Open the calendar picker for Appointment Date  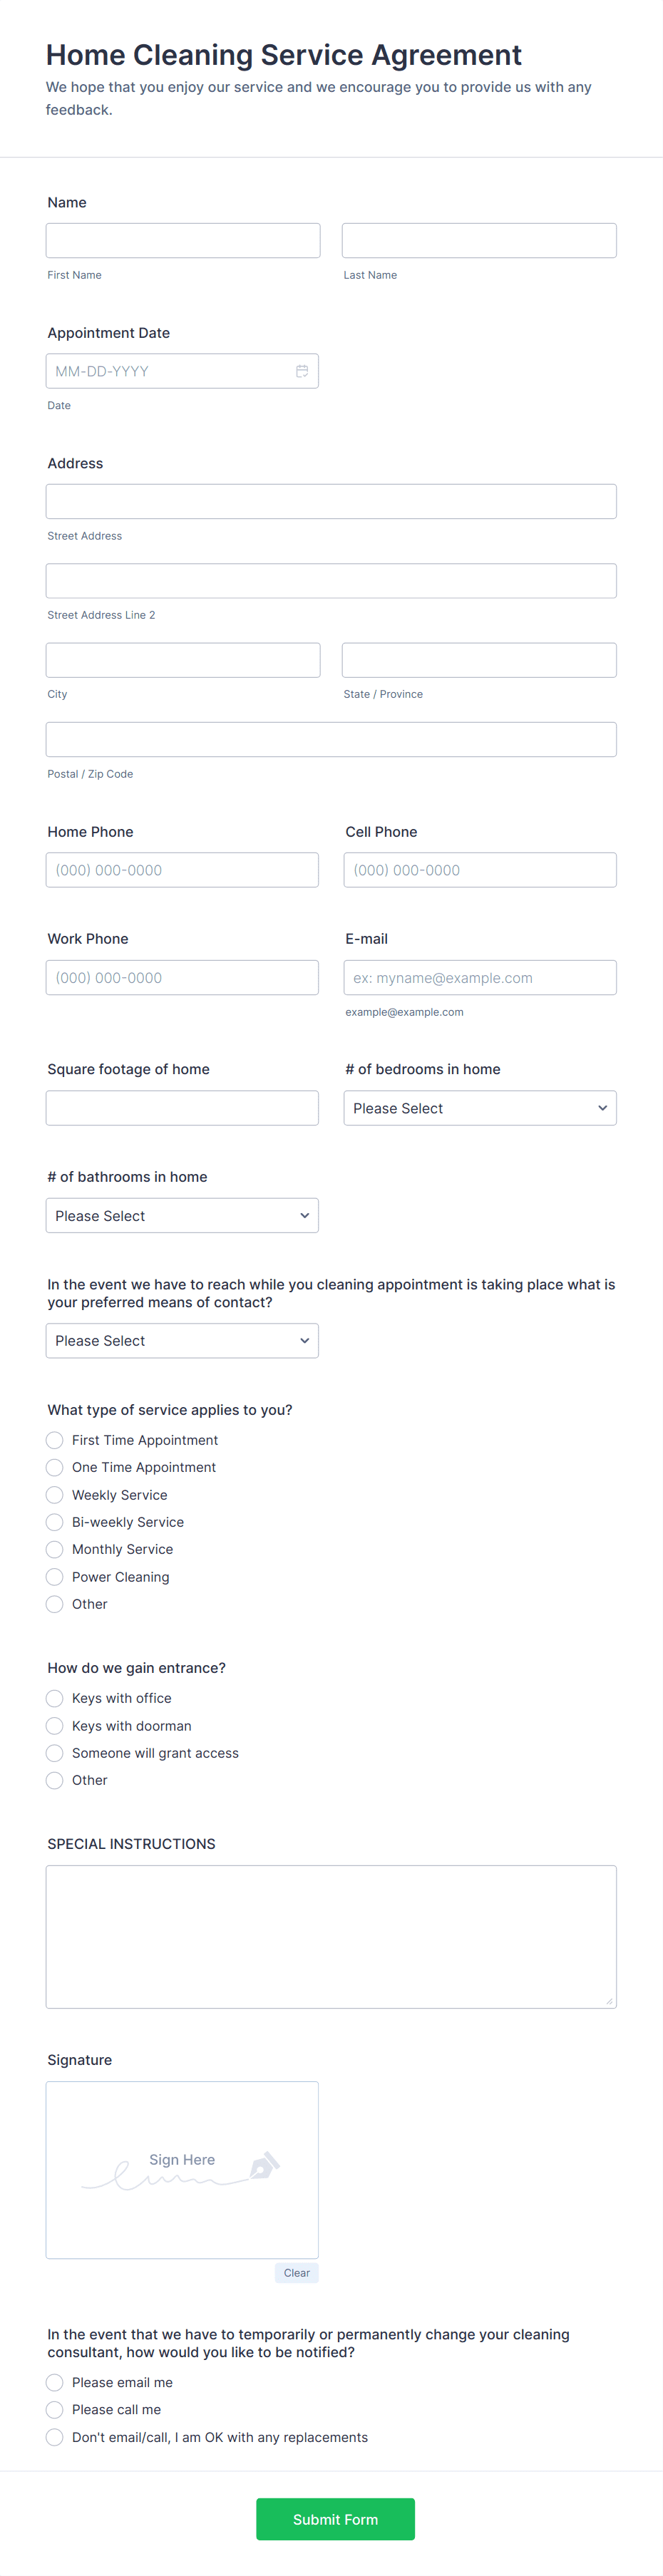point(303,370)
